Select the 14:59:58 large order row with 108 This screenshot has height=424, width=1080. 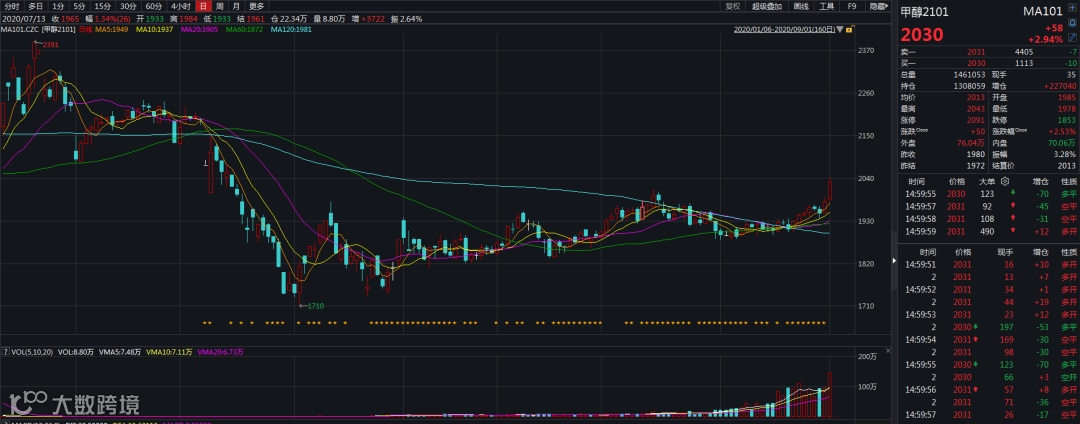click(x=986, y=218)
